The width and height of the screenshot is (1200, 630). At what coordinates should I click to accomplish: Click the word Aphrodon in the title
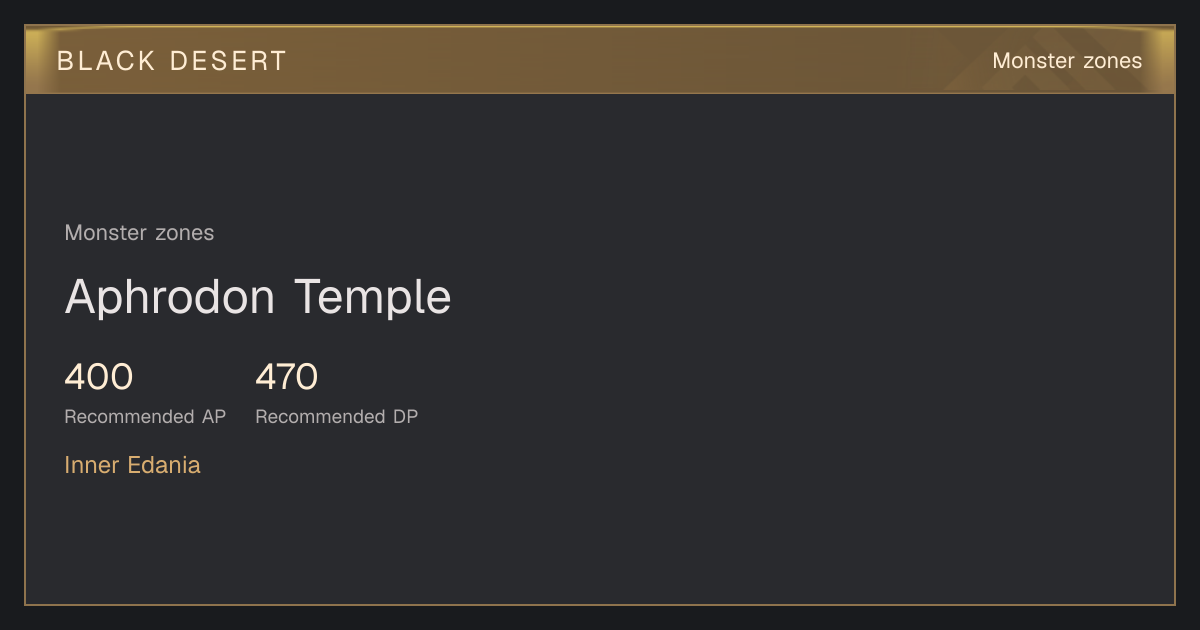pos(170,297)
